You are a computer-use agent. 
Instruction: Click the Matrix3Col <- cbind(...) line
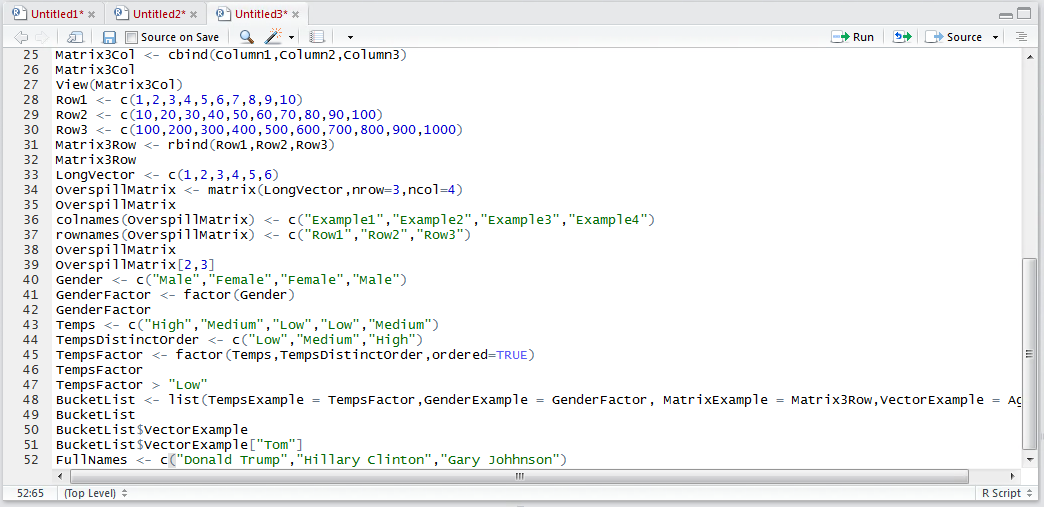(231, 55)
